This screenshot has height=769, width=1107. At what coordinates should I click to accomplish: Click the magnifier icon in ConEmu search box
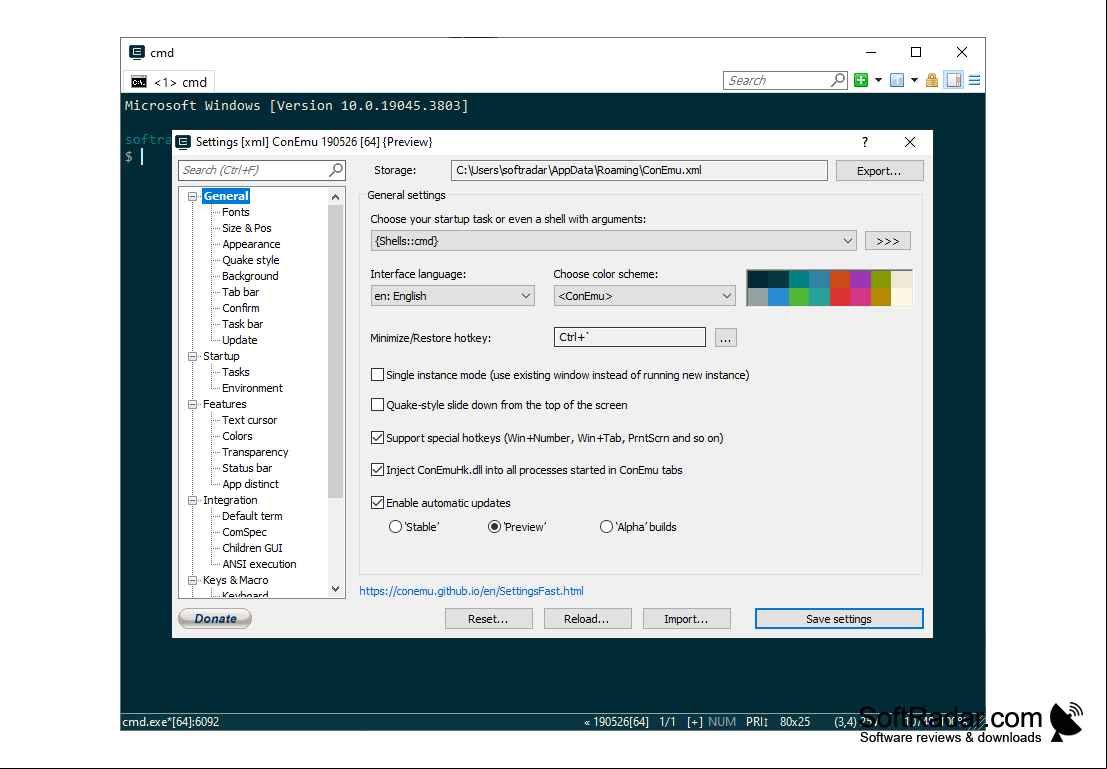[x=838, y=80]
